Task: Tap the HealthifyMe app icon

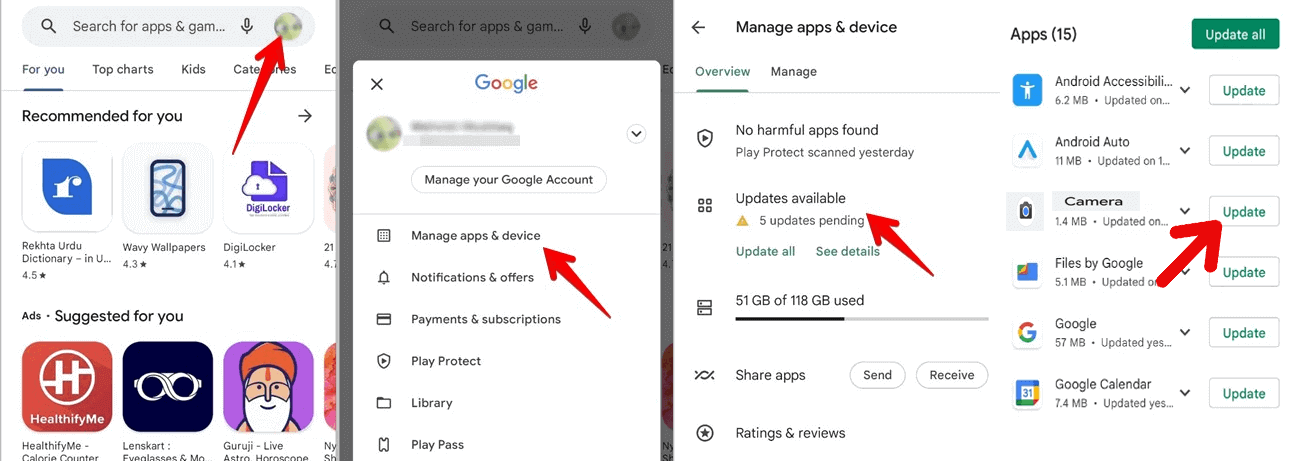Action: pyautogui.click(x=67, y=386)
